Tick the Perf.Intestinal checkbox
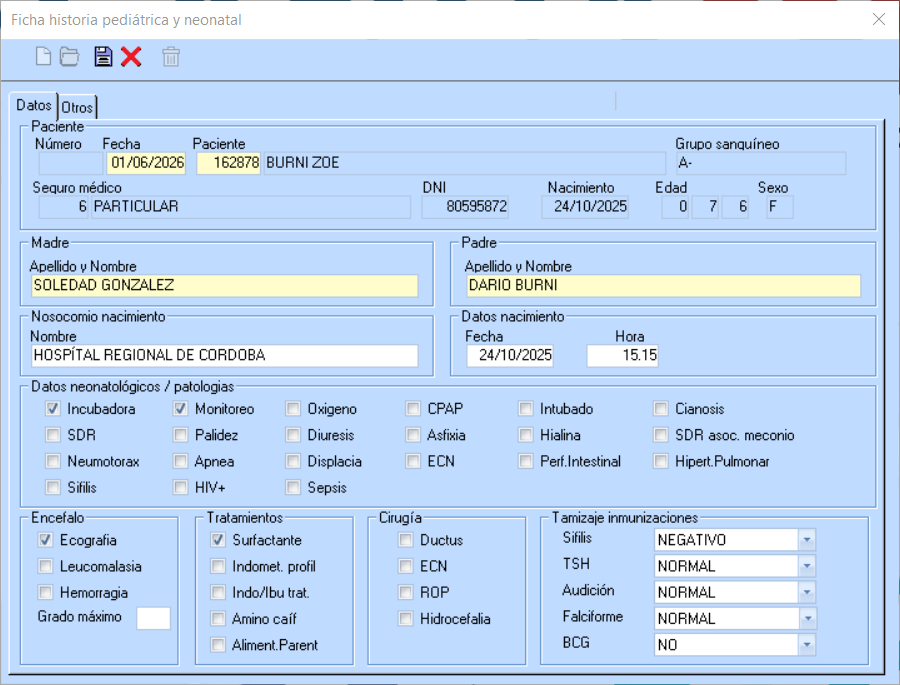The width and height of the screenshot is (900, 685). tap(525, 461)
